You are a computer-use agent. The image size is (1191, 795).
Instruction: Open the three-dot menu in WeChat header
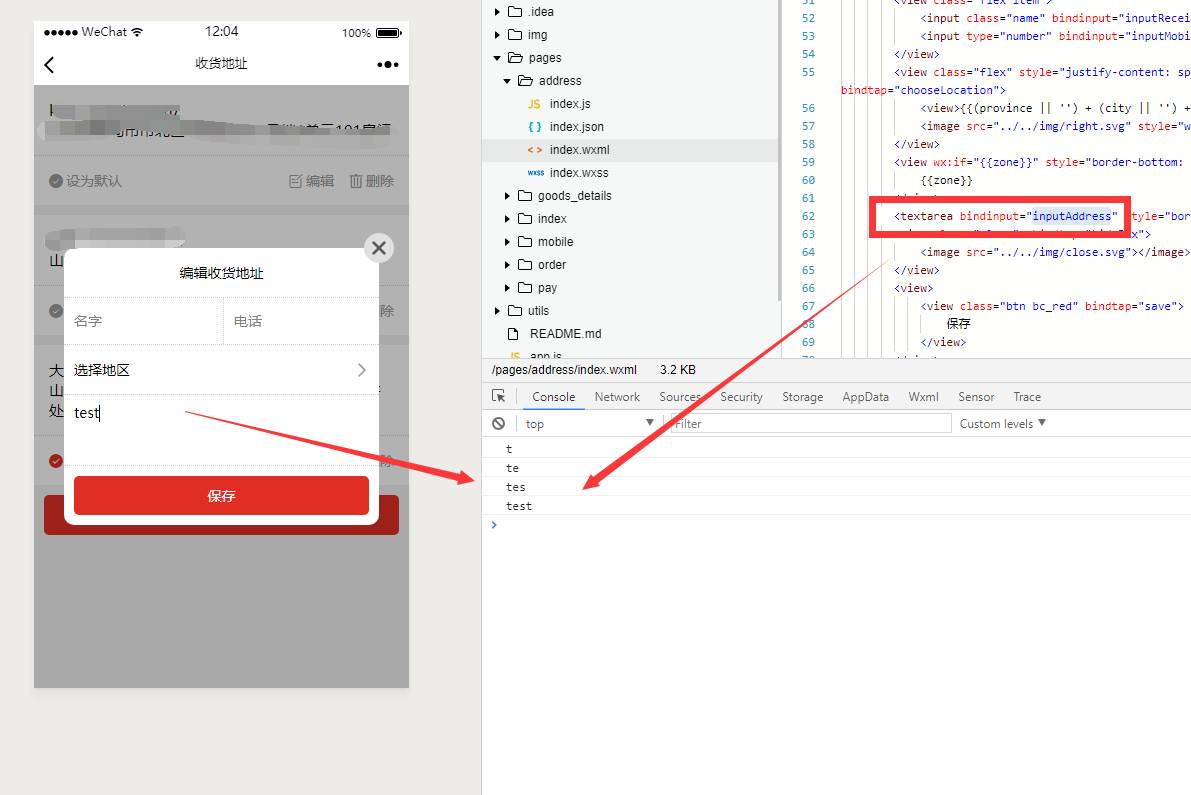tap(387, 65)
